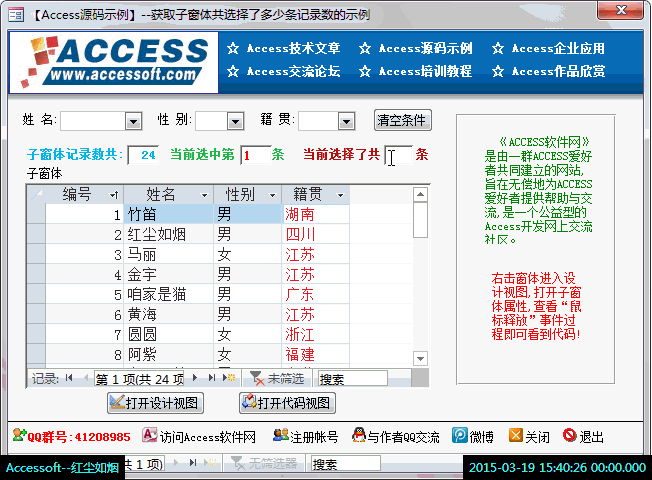Click the name cell 圆圆
This screenshot has width=652, height=480.
pyautogui.click(x=168, y=334)
